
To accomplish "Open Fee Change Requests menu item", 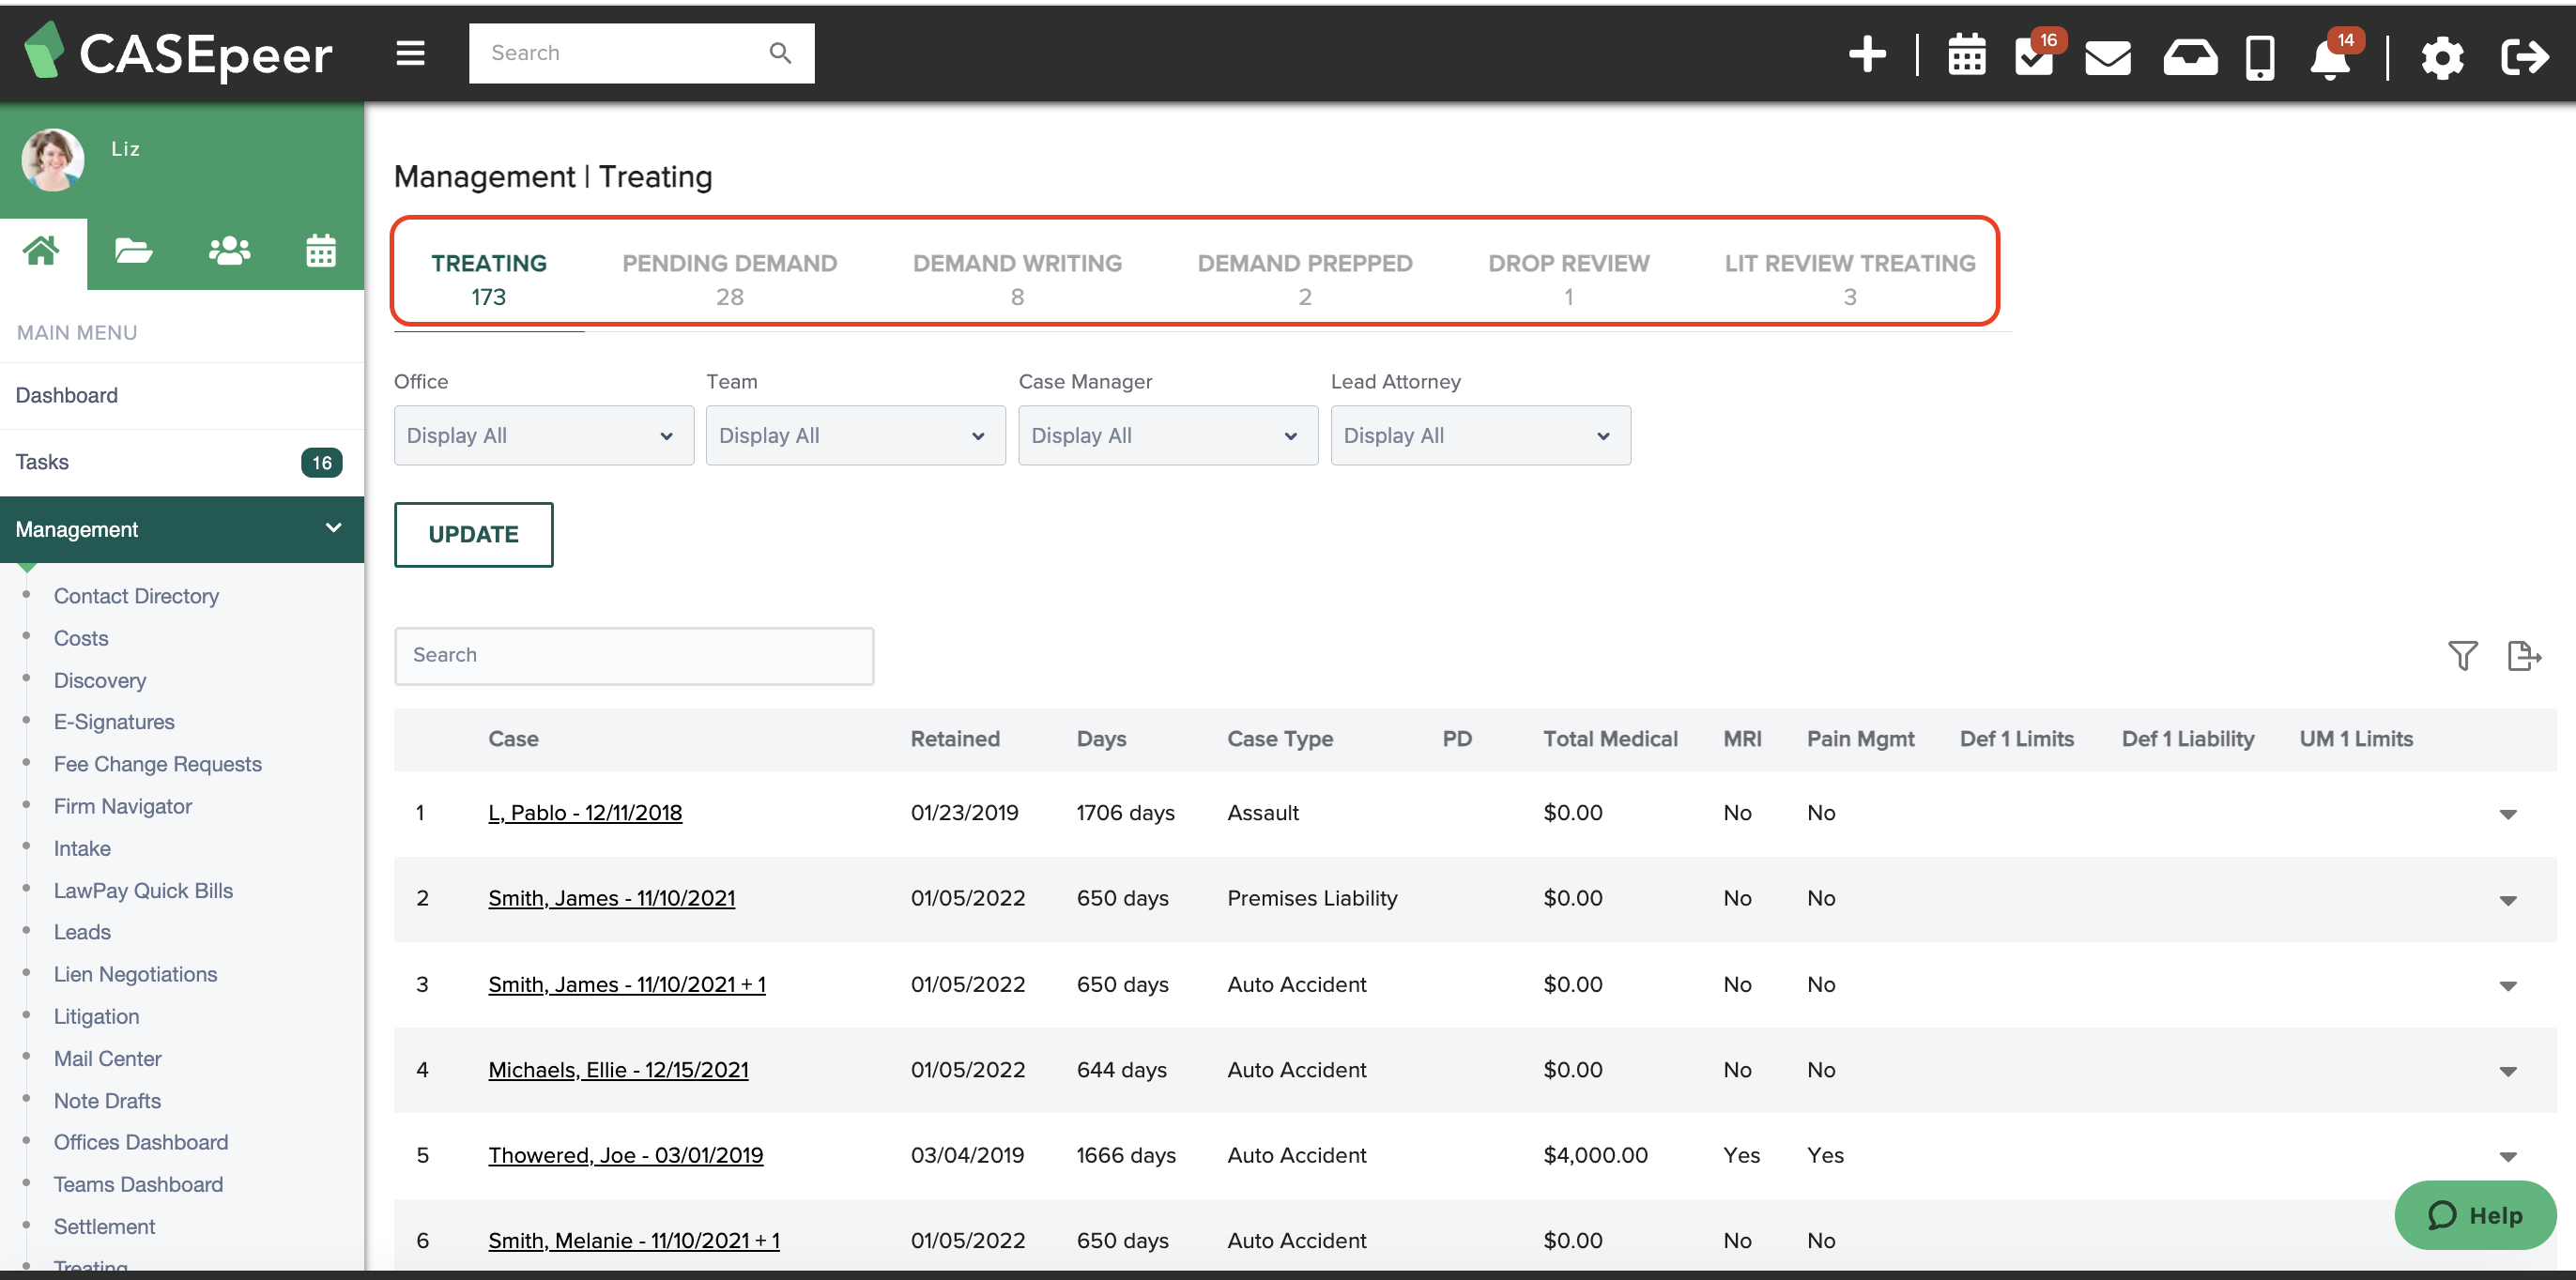I will [158, 763].
